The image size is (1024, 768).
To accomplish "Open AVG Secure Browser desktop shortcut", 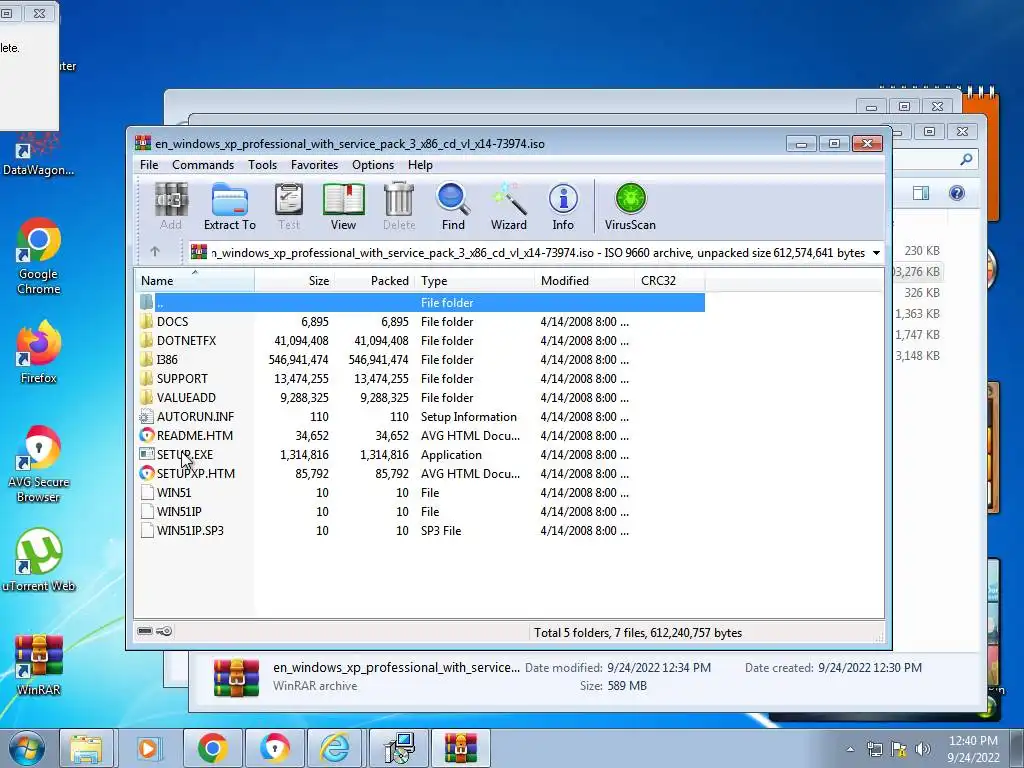I will (x=39, y=464).
